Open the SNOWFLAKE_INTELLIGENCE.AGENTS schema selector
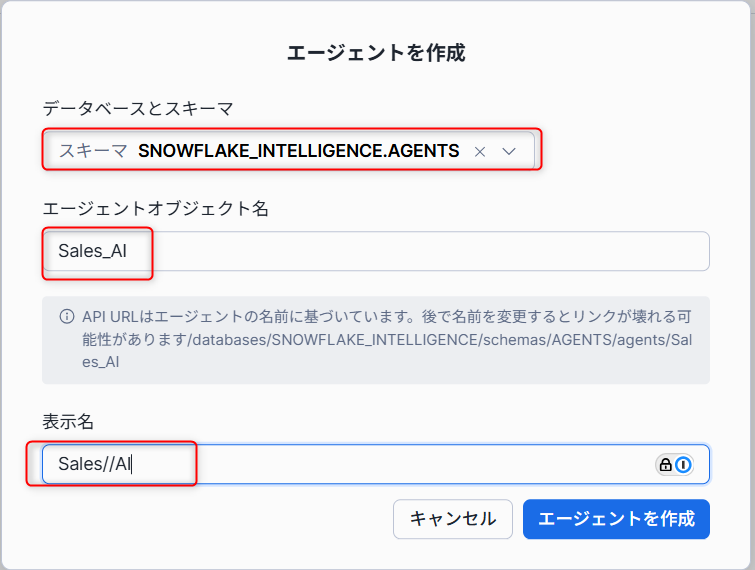755x570 pixels. [x=298, y=151]
